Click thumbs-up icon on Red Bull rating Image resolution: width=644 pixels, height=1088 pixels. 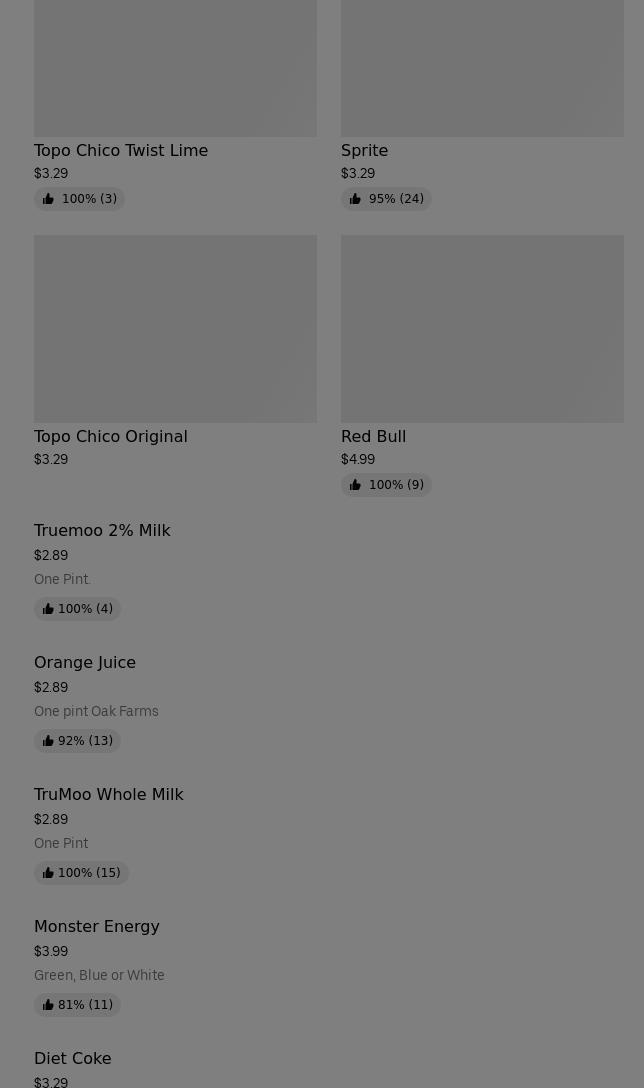355,485
